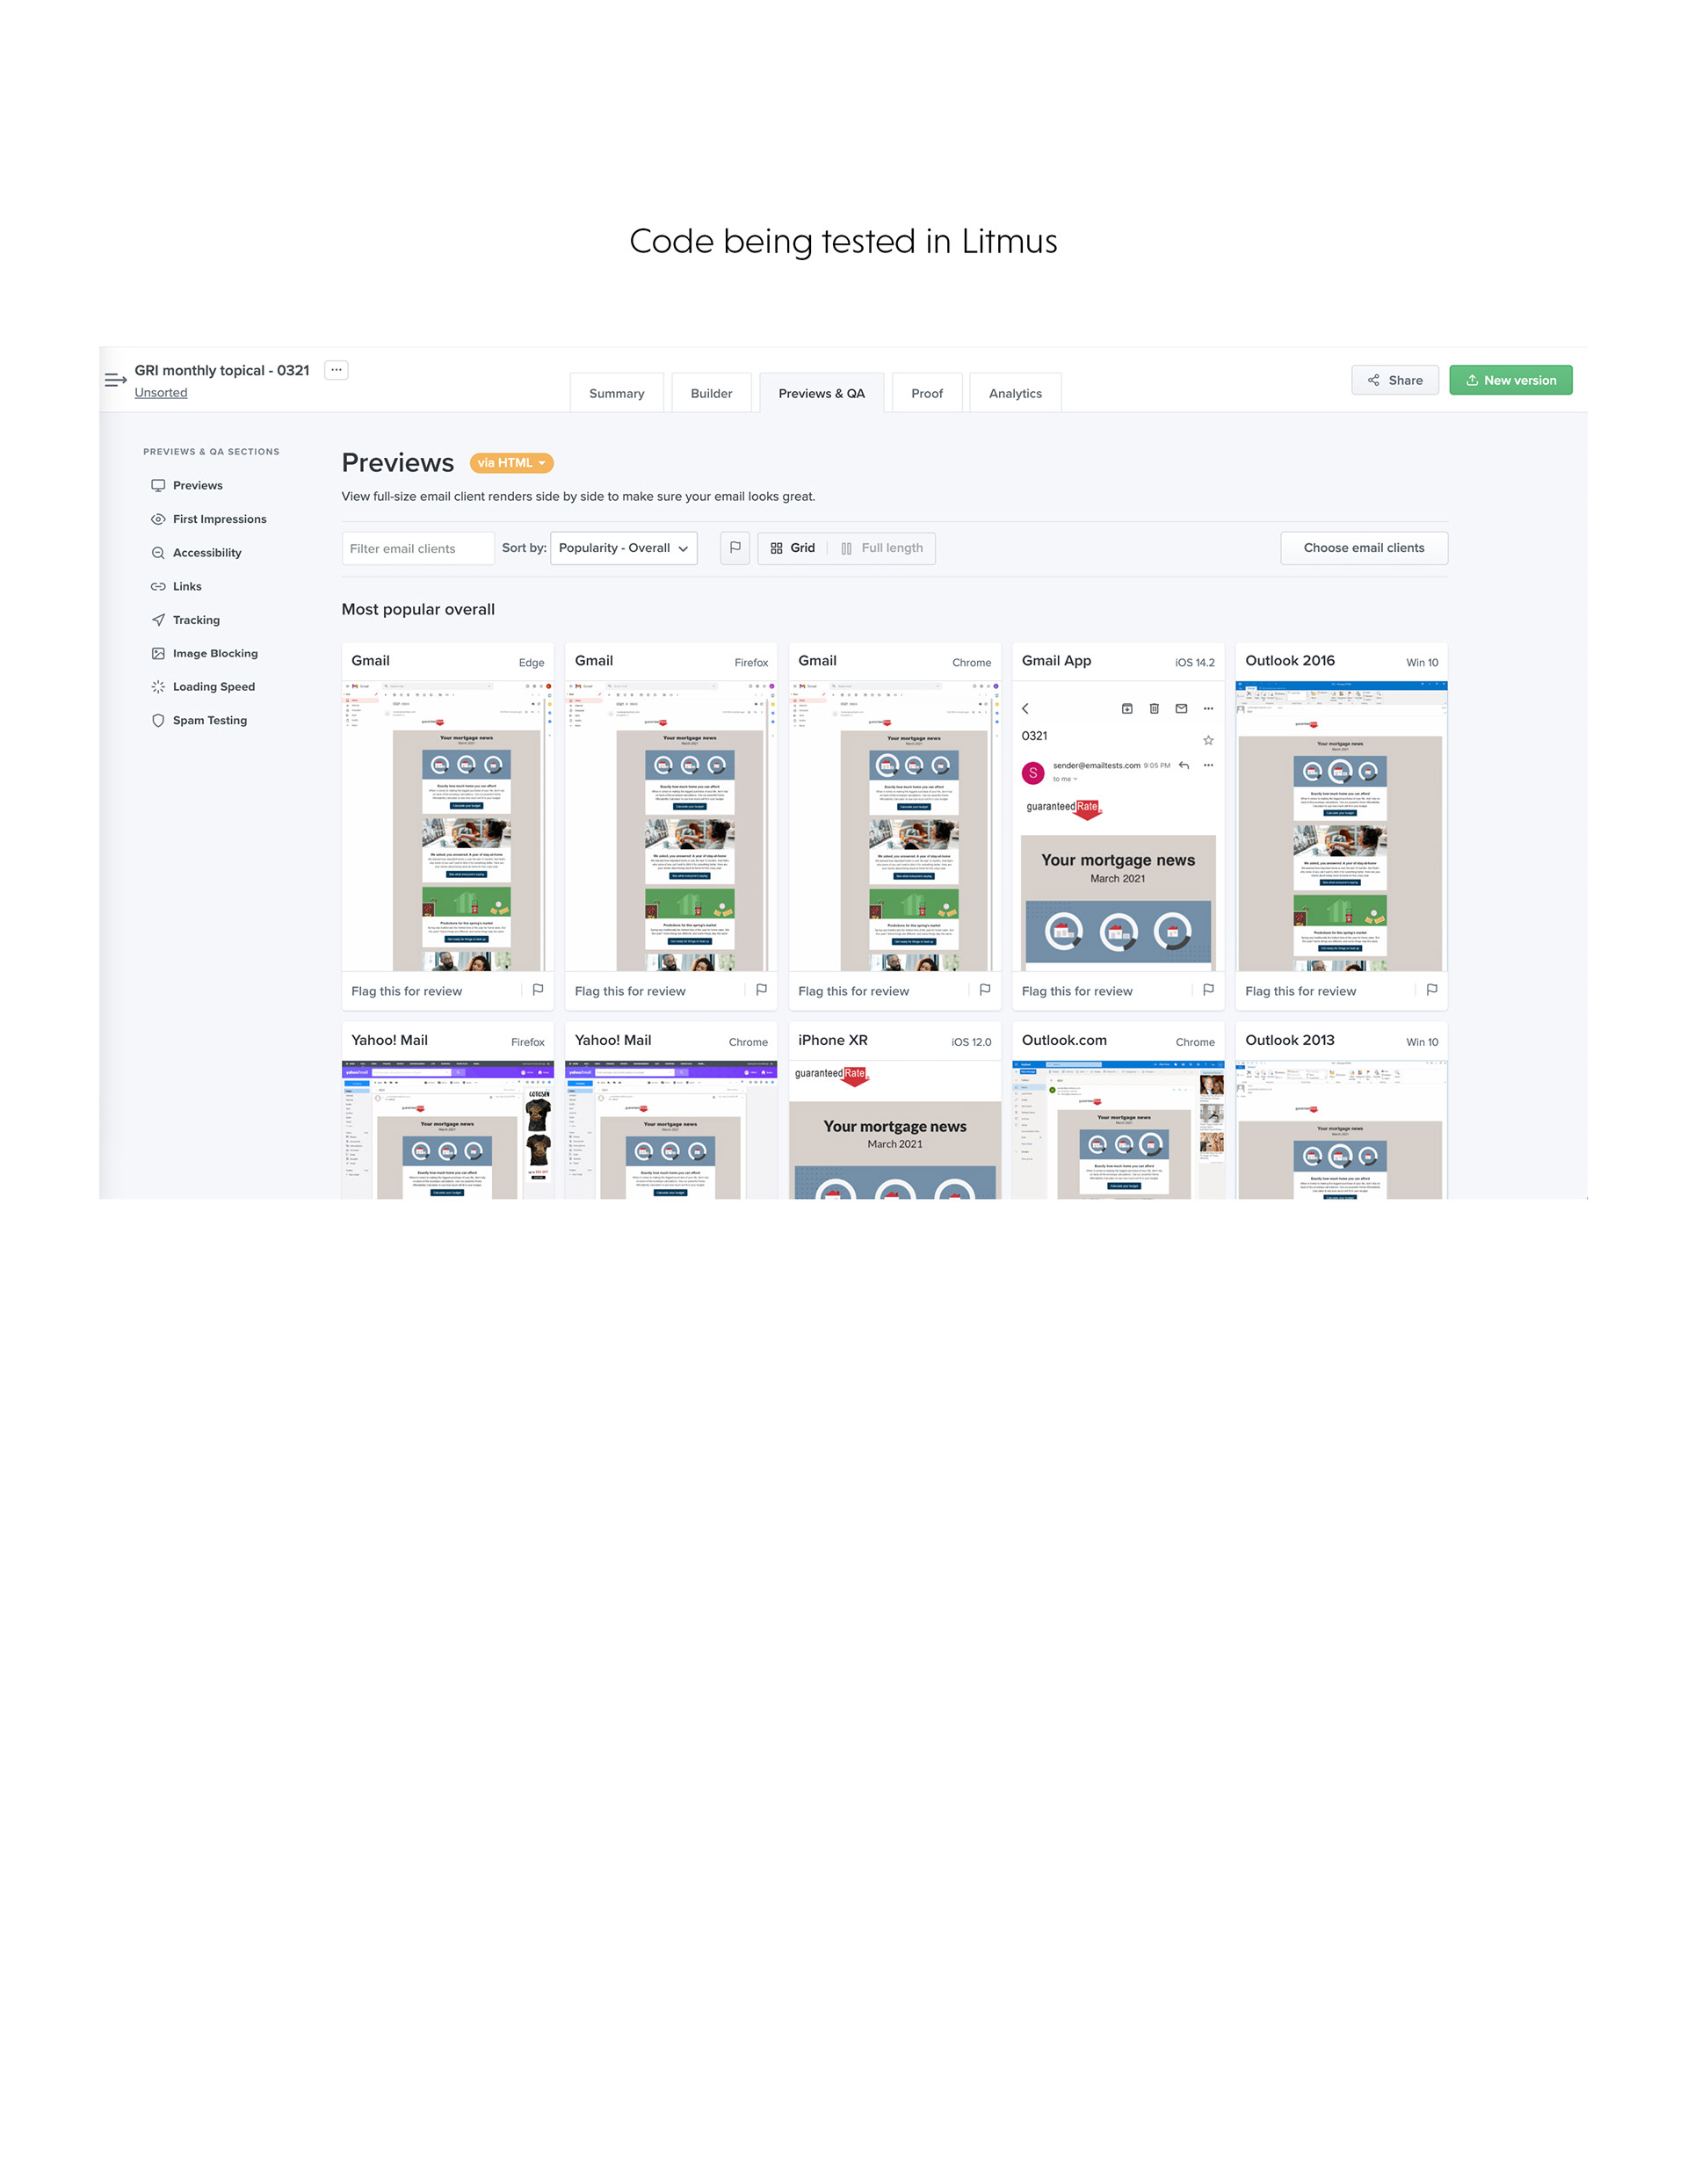Flag the Gmail Chrome preview for review

click(985, 990)
